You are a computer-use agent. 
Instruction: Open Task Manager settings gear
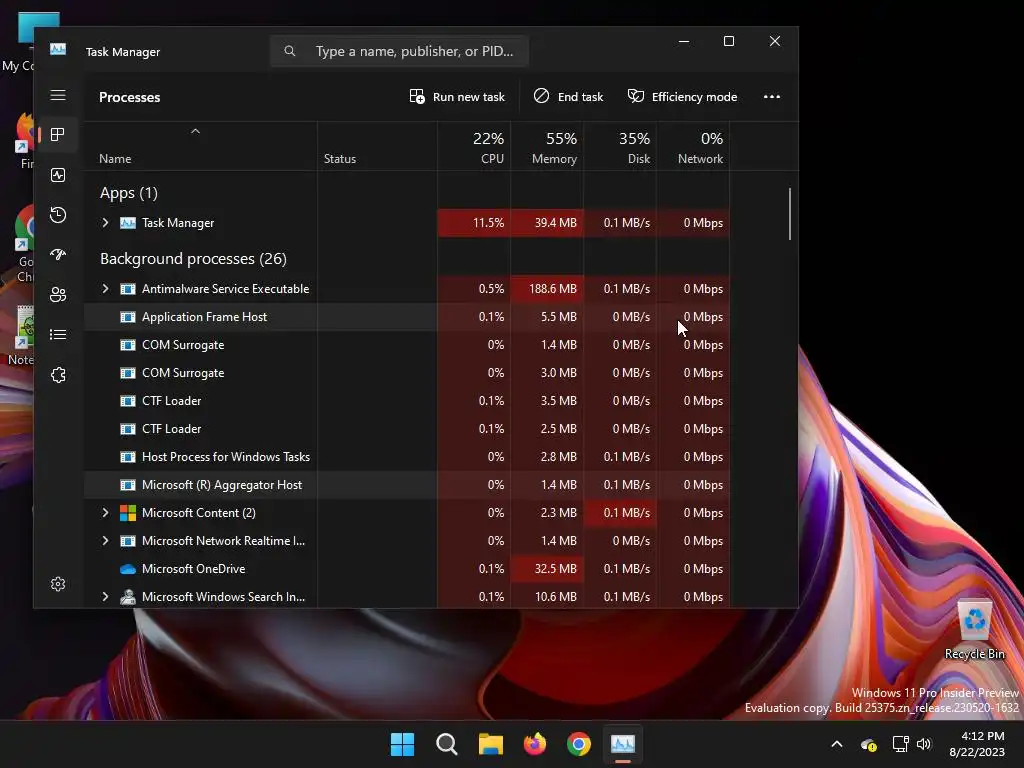pyautogui.click(x=58, y=584)
